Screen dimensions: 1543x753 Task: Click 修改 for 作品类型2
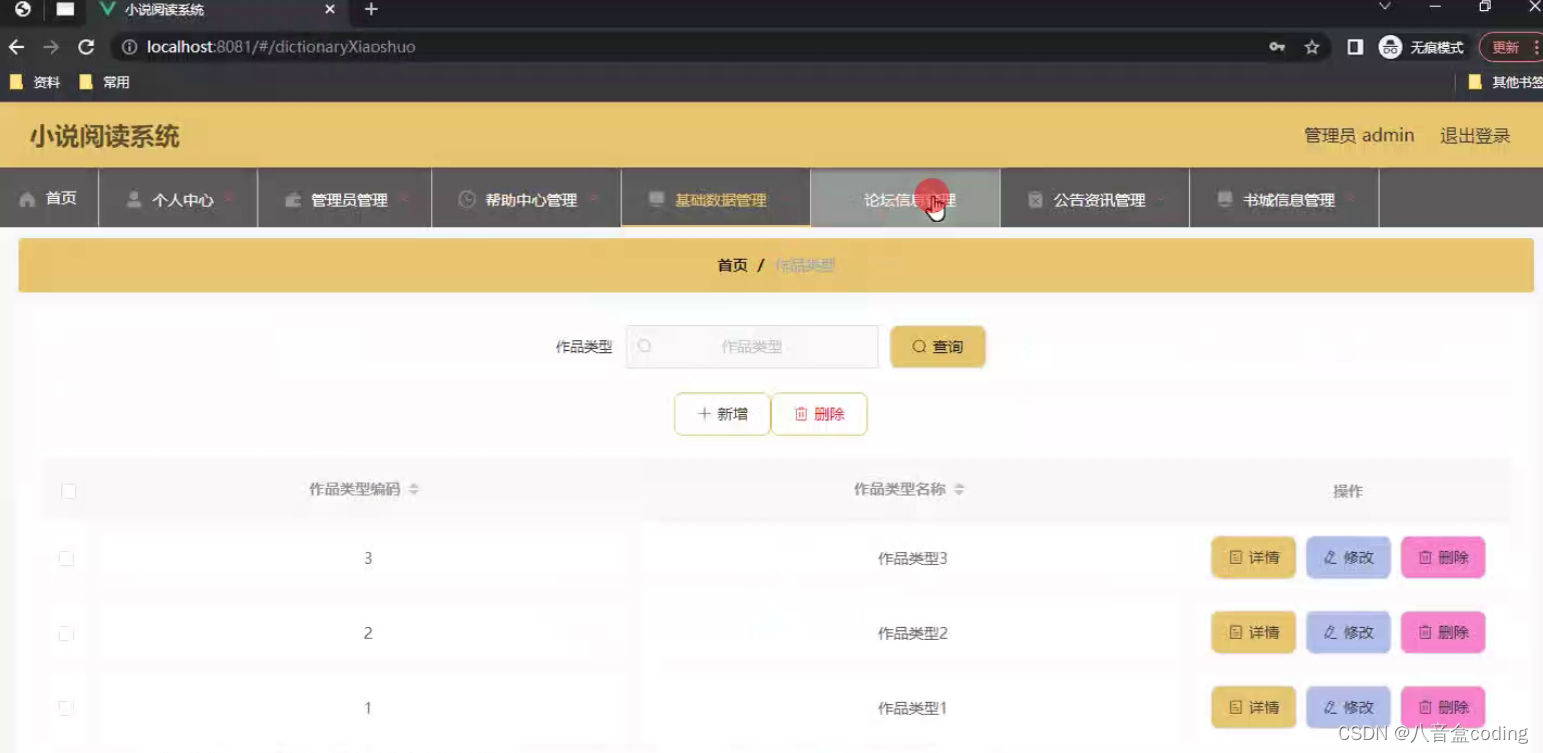pyautogui.click(x=1348, y=633)
